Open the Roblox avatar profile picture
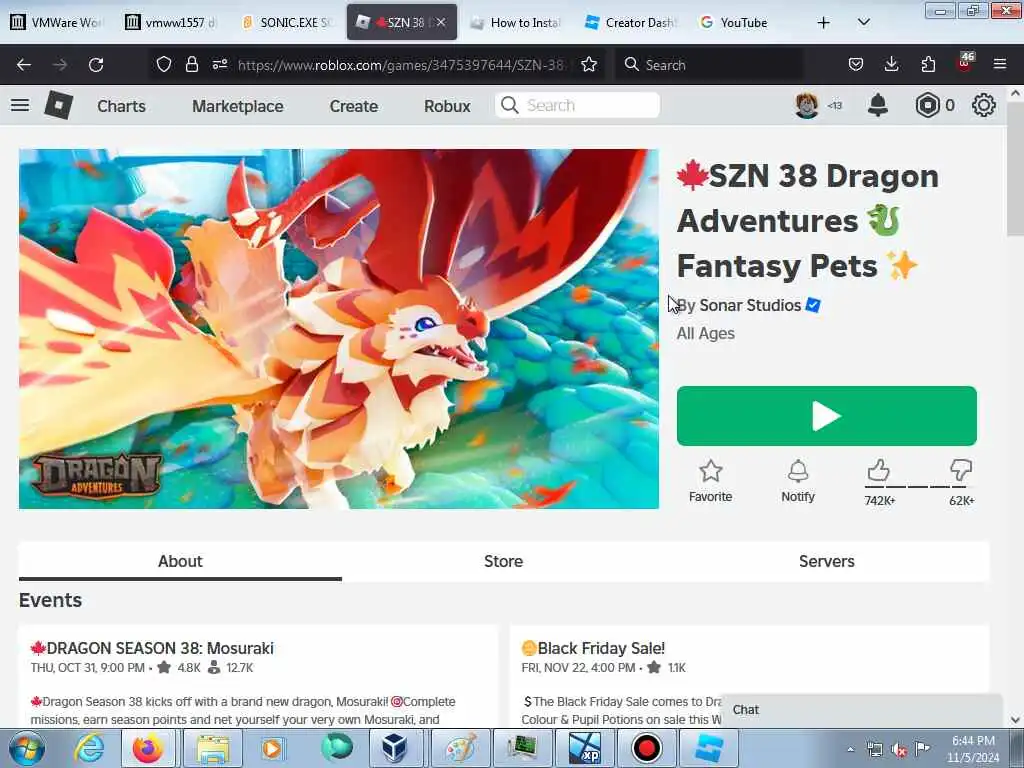The width and height of the screenshot is (1024, 768). [x=807, y=105]
